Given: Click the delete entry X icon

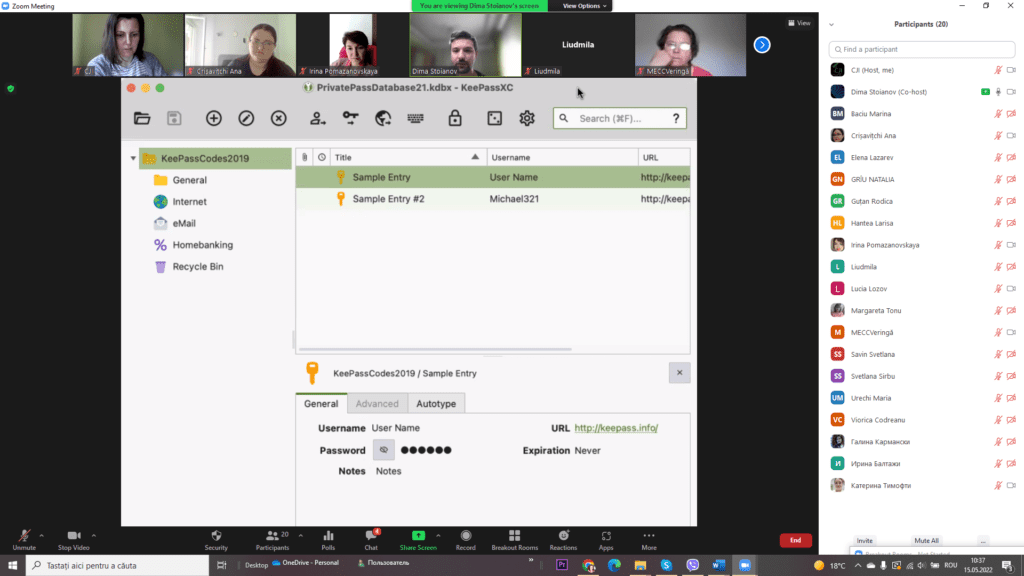Looking at the screenshot, I should tap(279, 118).
